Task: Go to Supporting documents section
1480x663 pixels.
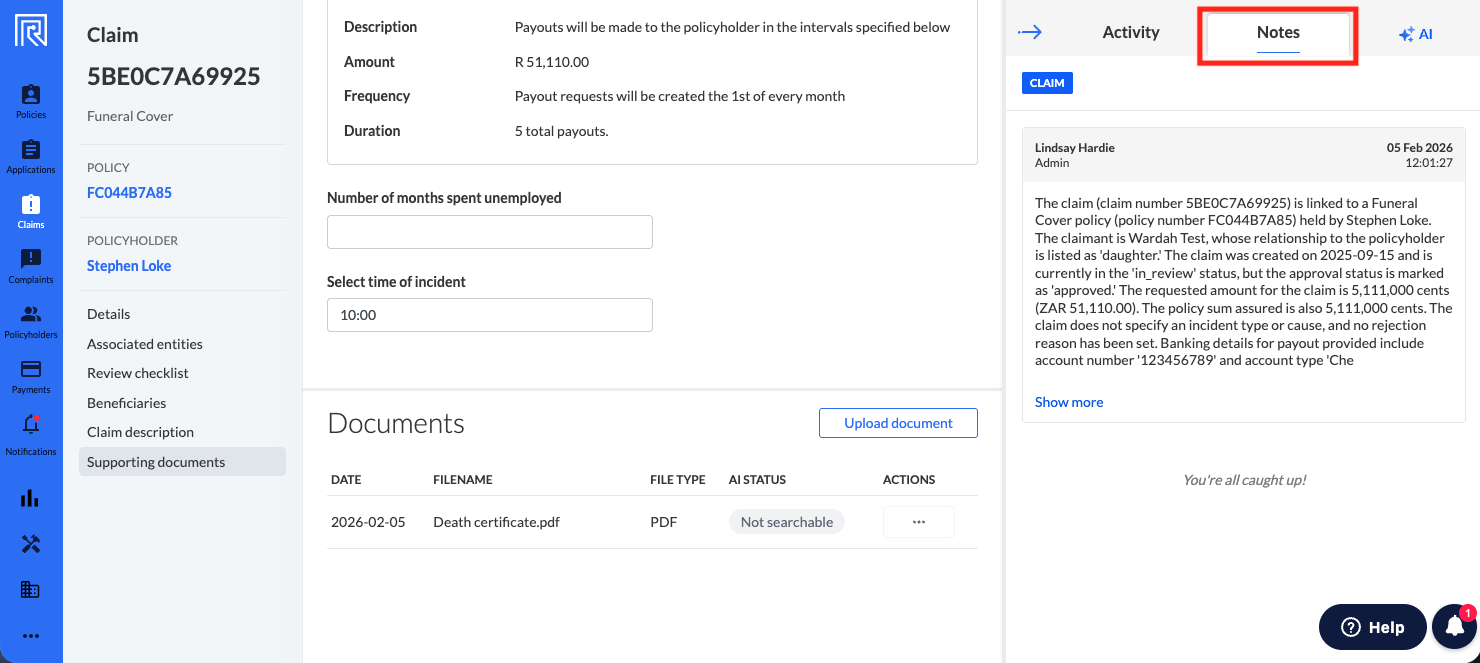Action: point(182,462)
